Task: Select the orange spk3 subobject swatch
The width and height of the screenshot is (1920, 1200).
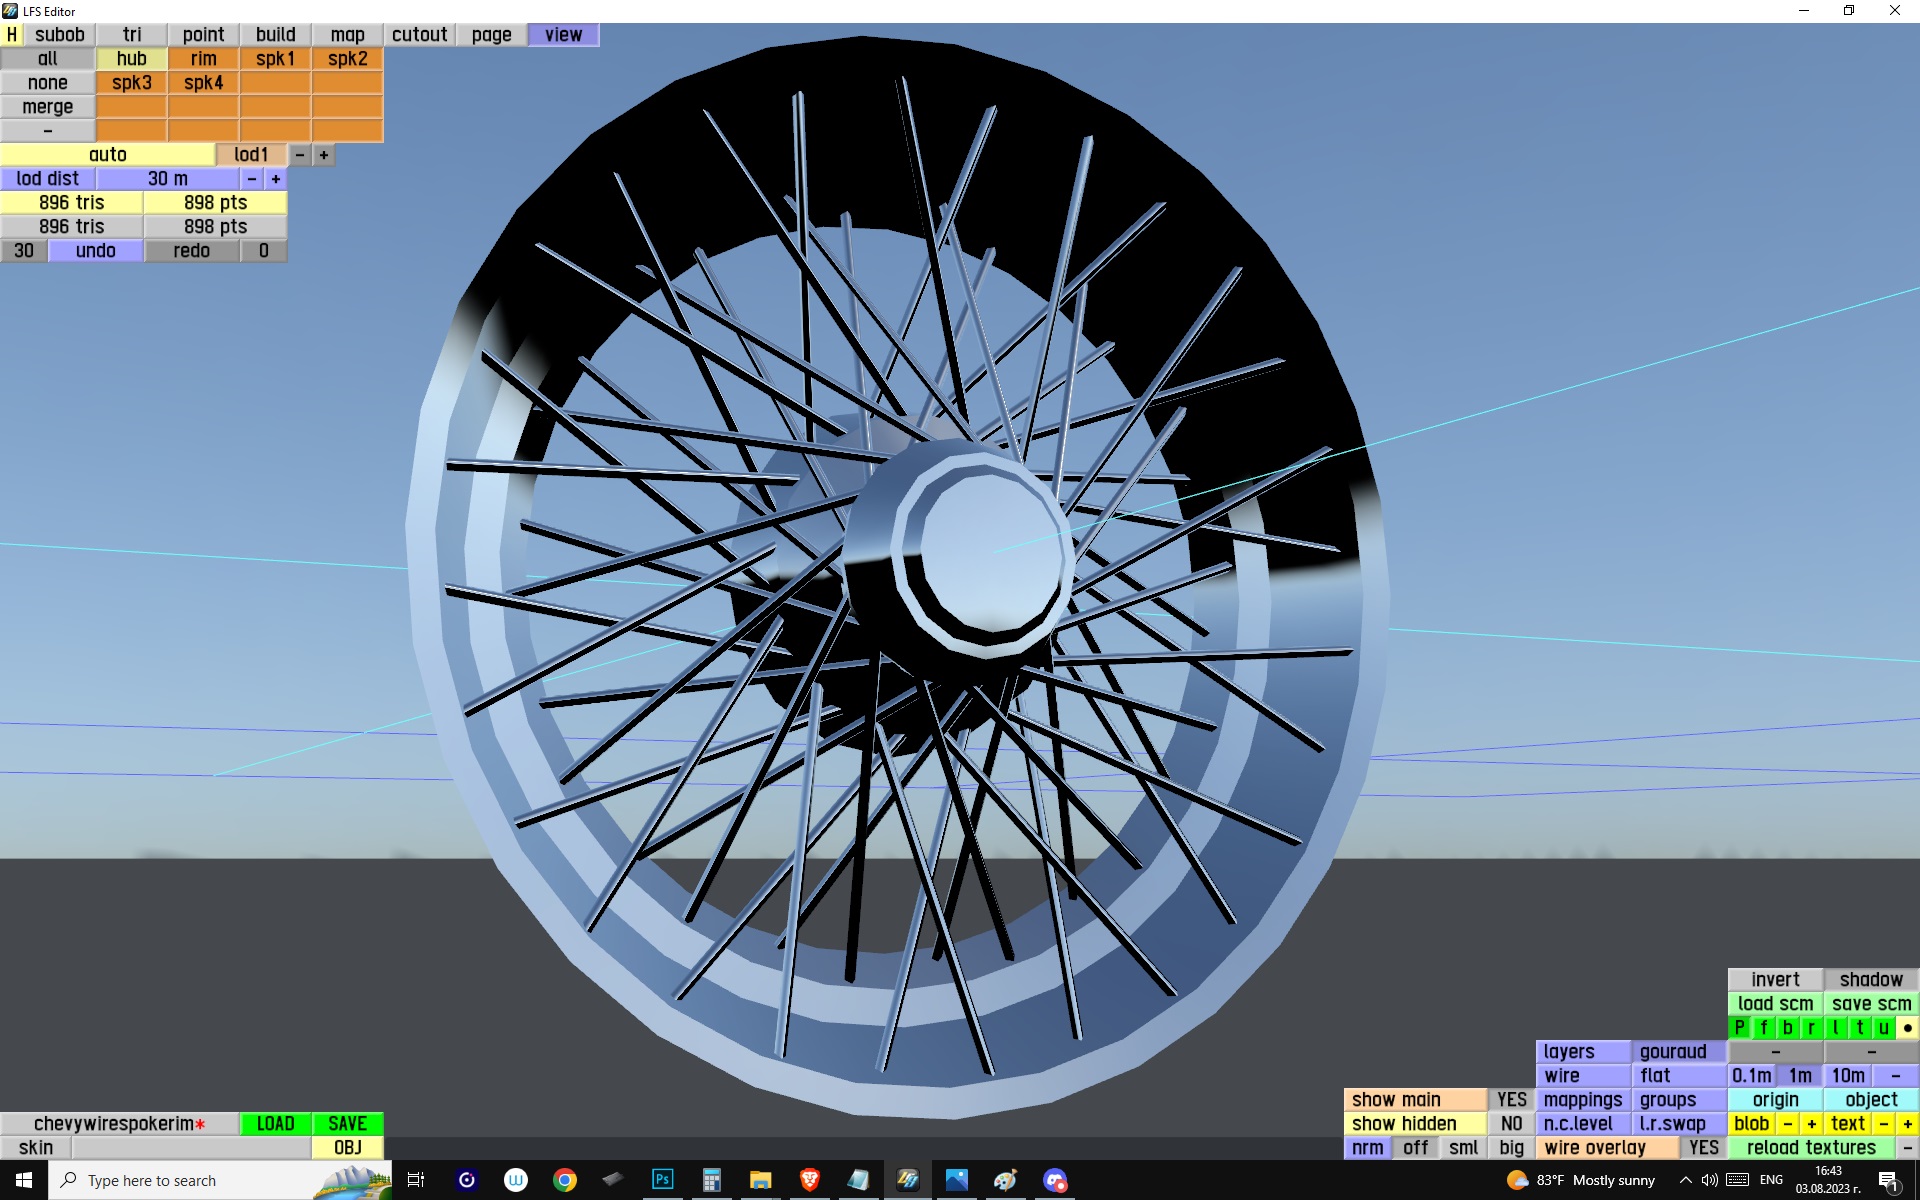Action: pos(132,83)
